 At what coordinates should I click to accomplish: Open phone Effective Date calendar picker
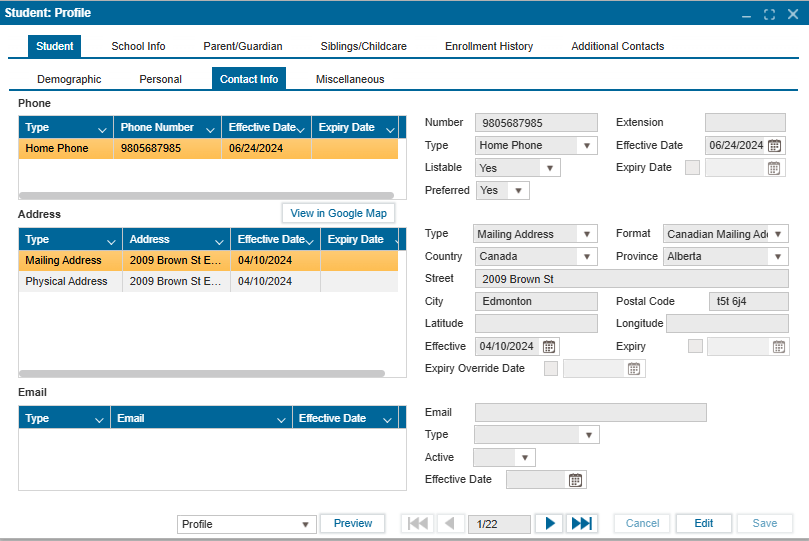(x=774, y=146)
